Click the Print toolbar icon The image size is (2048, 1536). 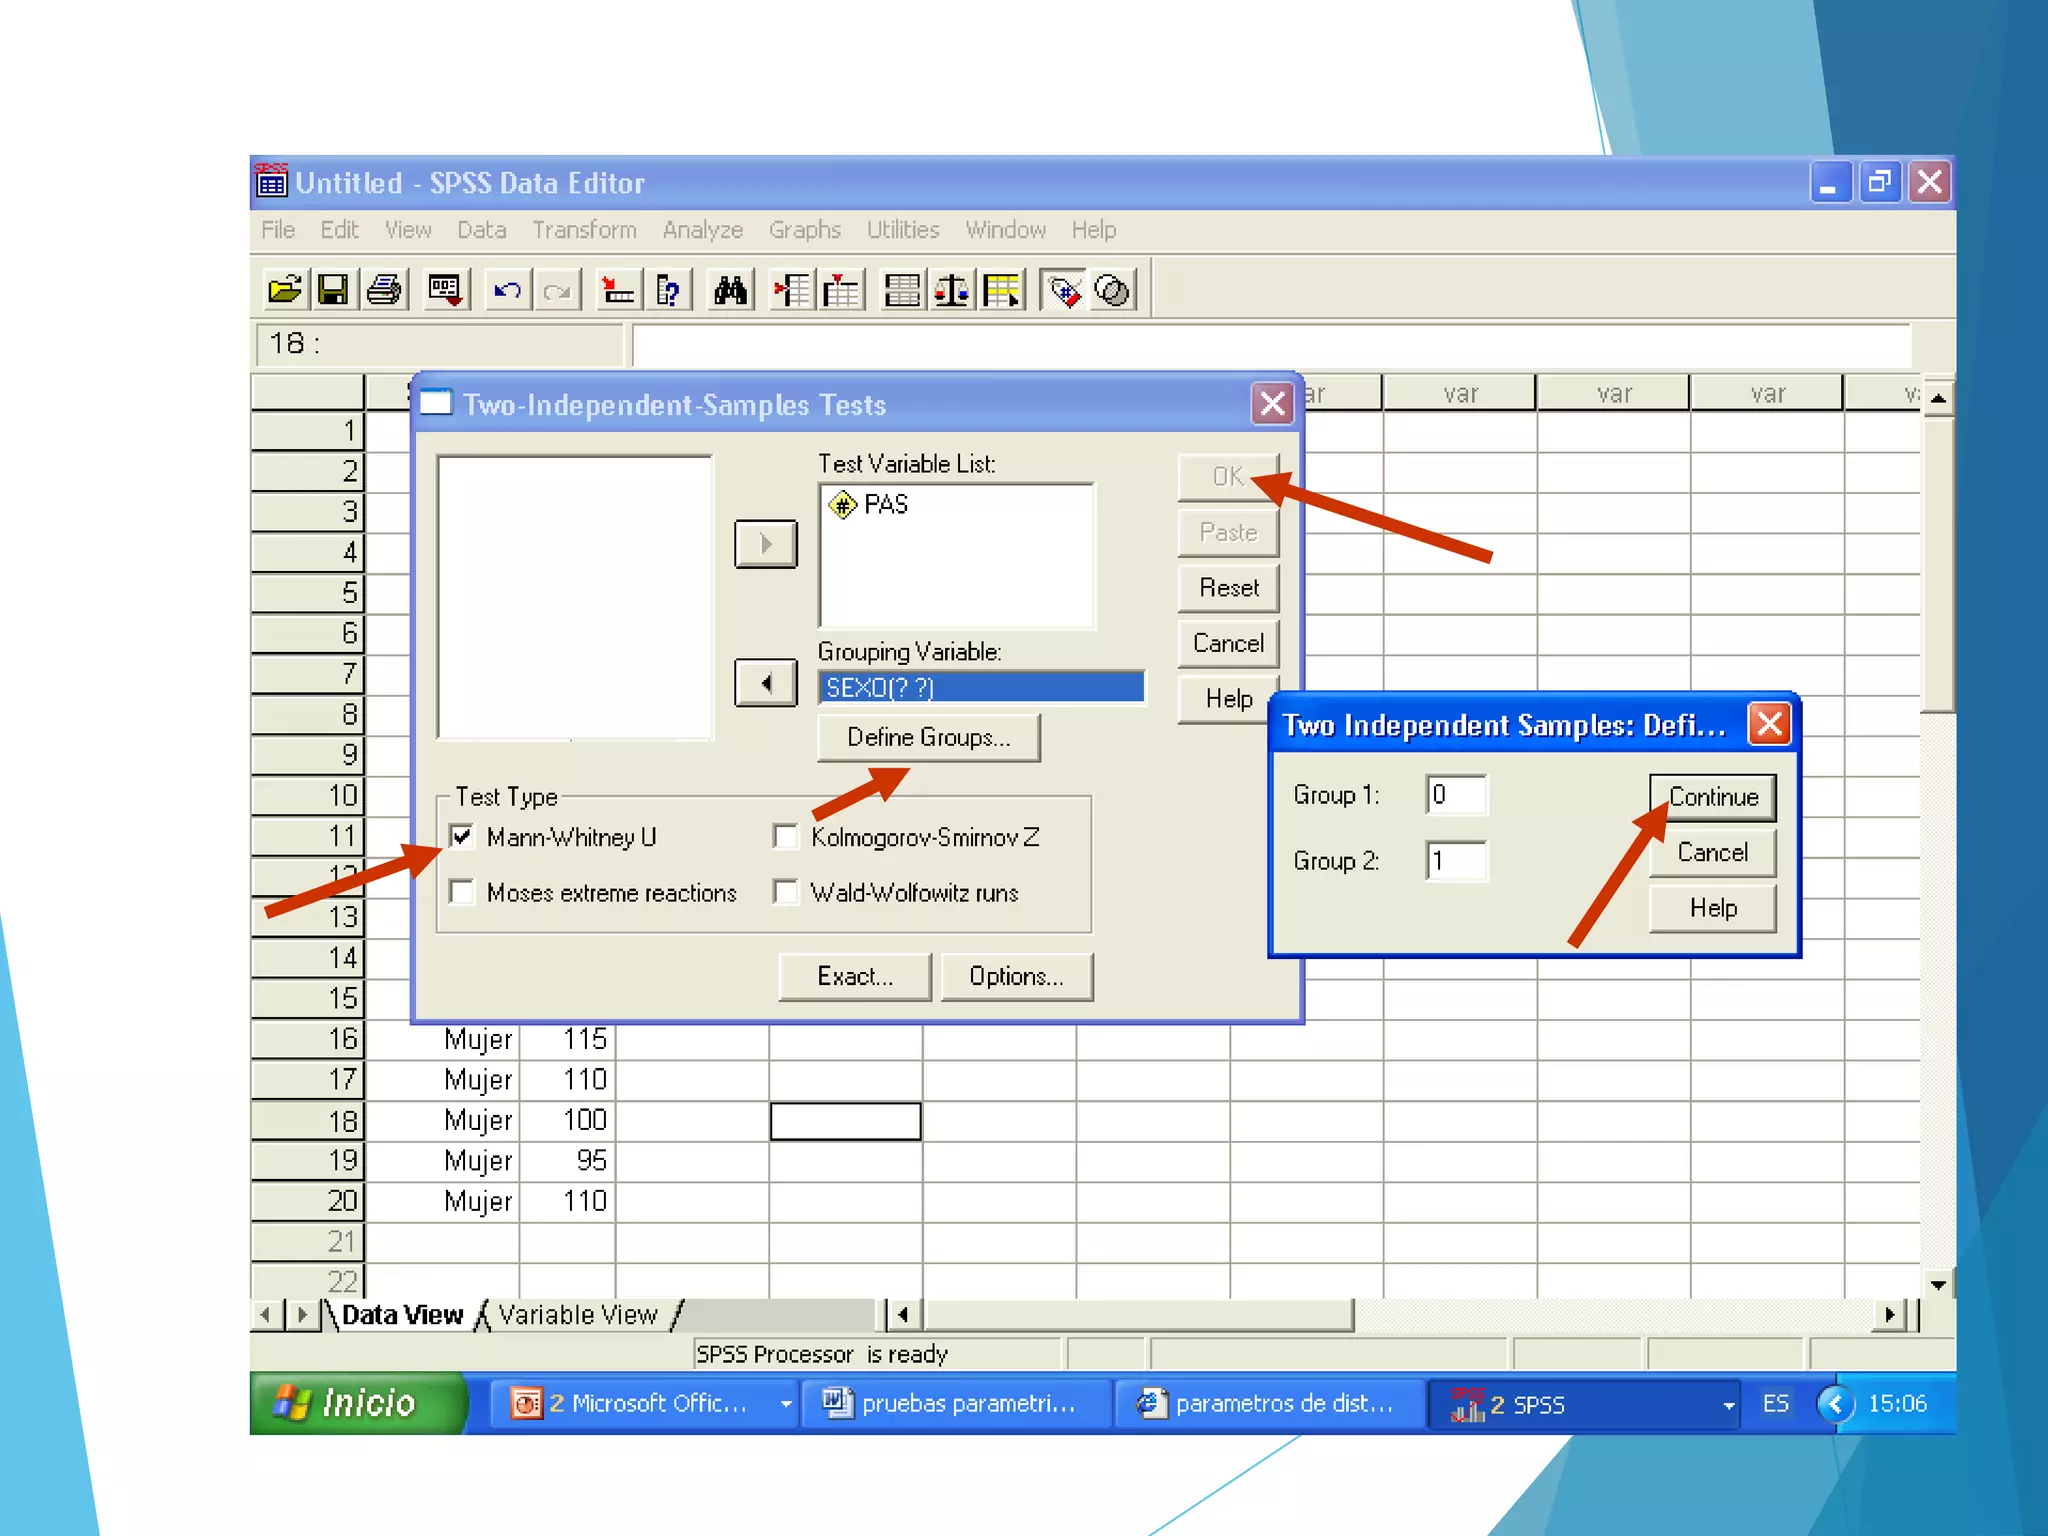384,291
